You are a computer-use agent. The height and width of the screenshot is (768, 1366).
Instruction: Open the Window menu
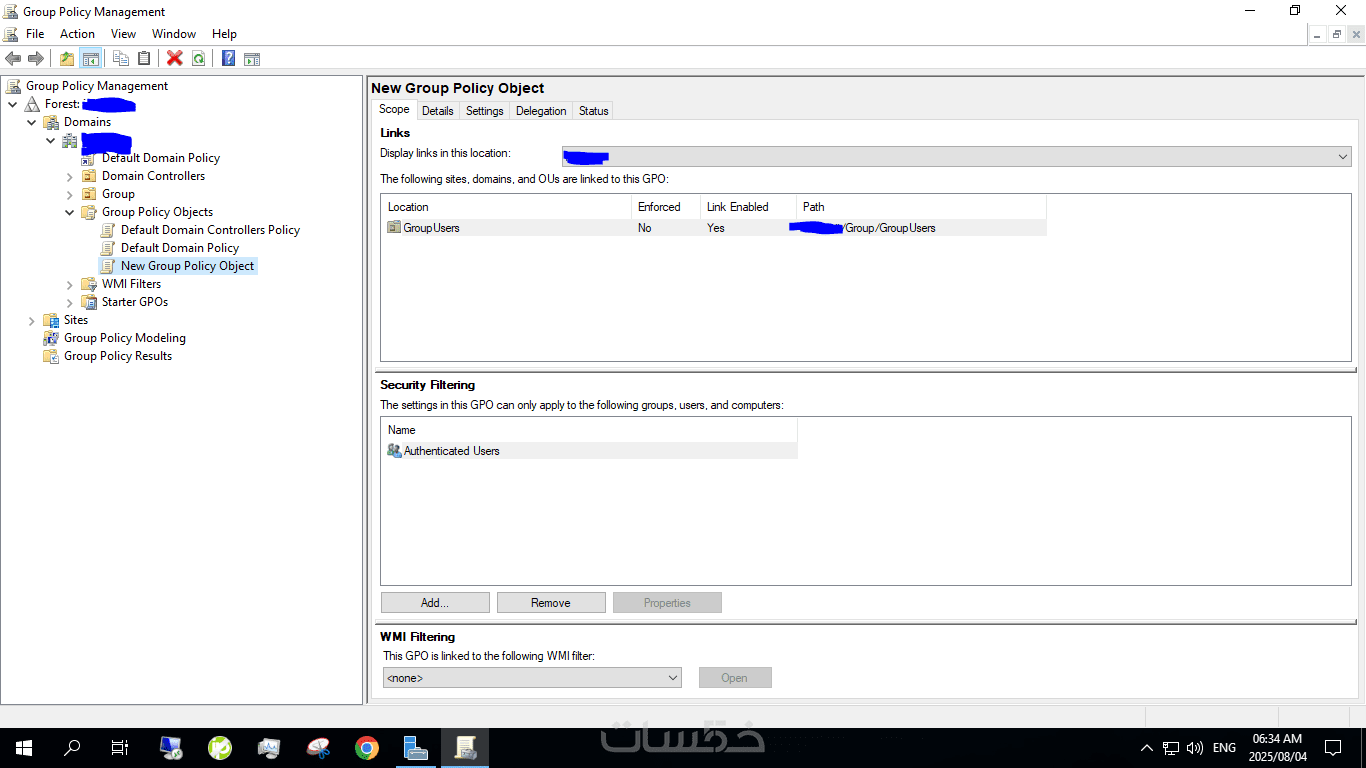click(174, 34)
